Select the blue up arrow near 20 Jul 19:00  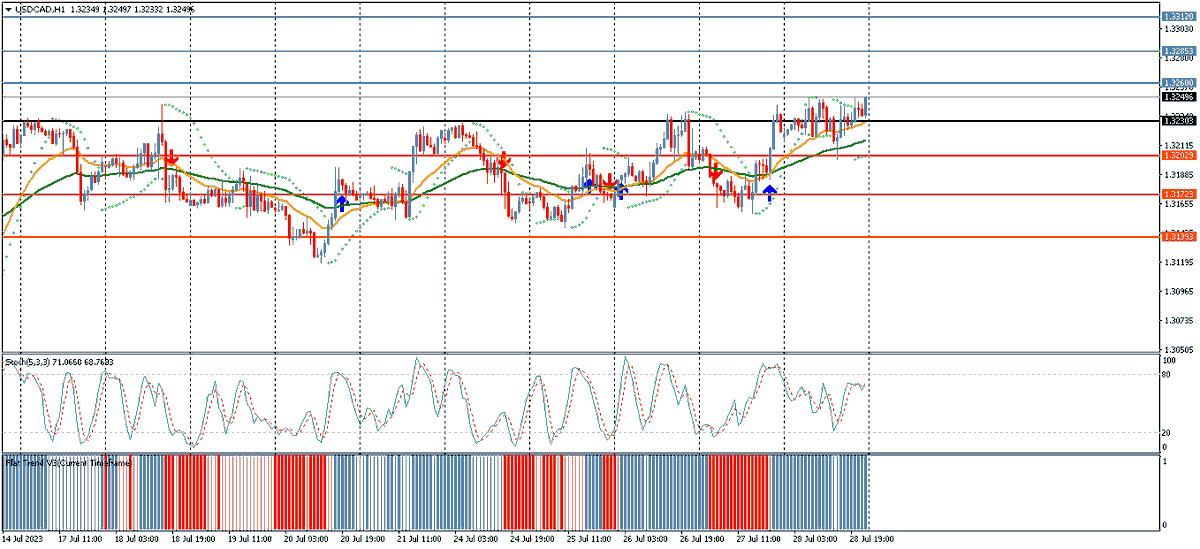pos(341,203)
